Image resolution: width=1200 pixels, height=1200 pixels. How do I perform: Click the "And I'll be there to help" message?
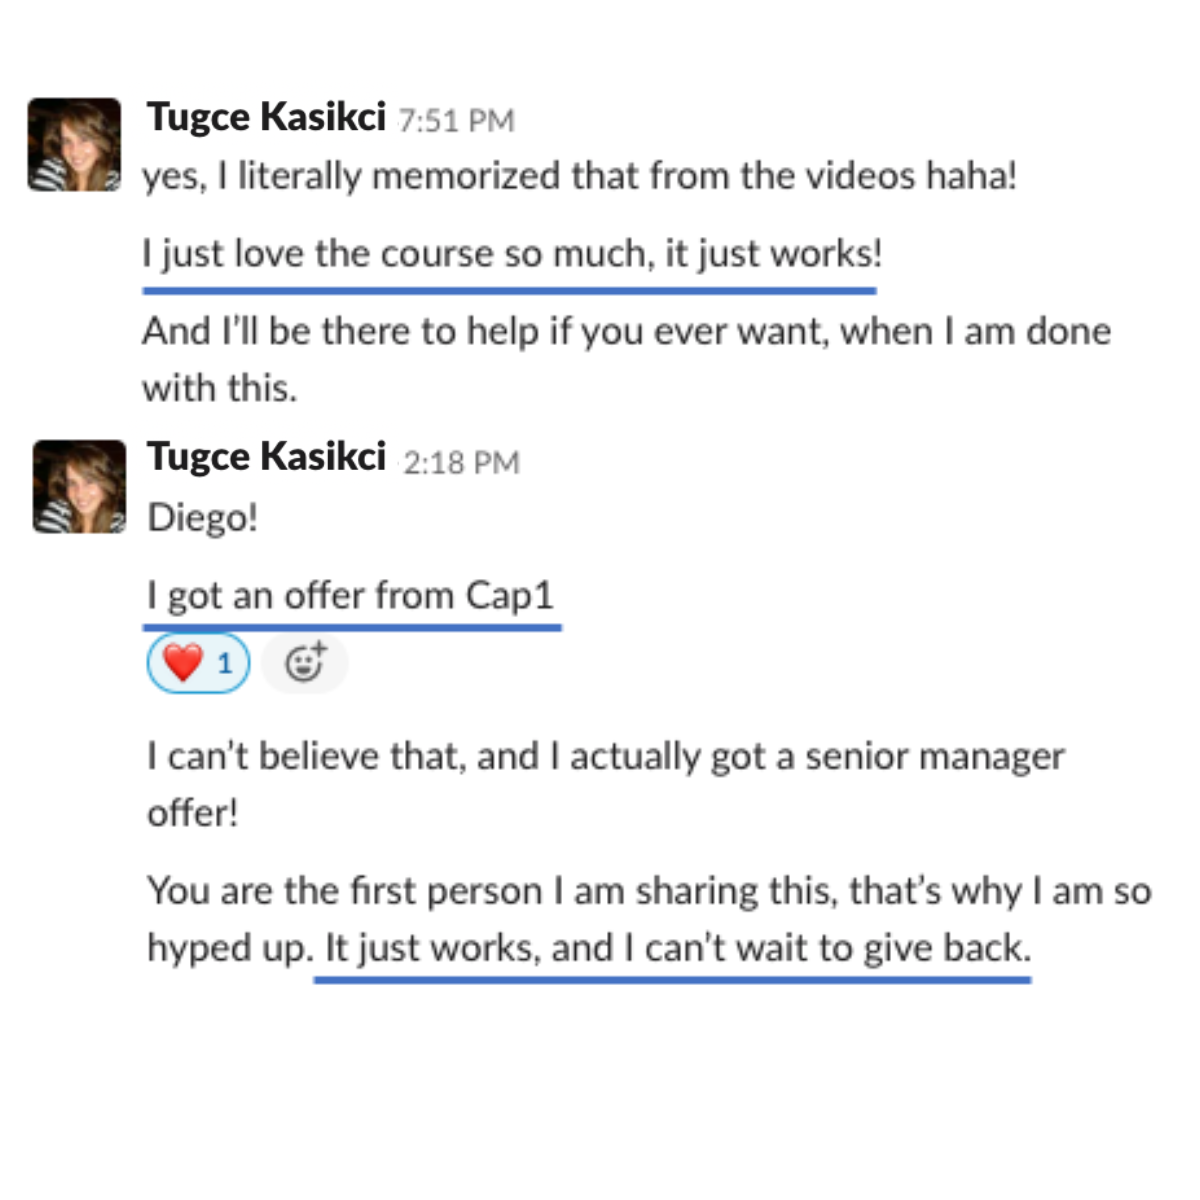click(626, 331)
